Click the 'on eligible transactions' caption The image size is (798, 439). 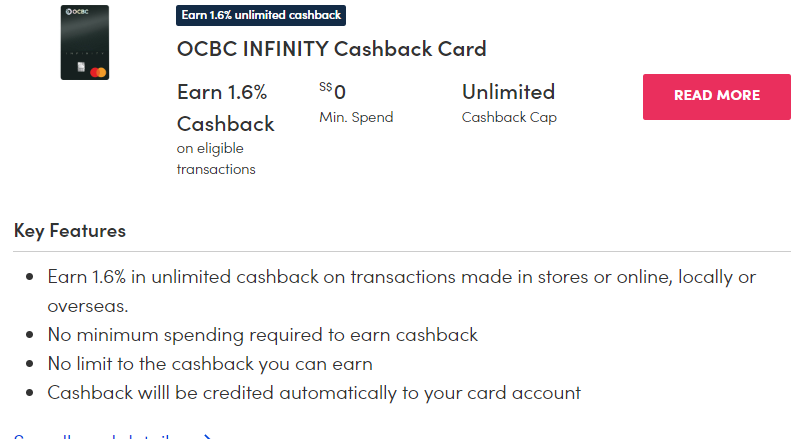pos(216,159)
